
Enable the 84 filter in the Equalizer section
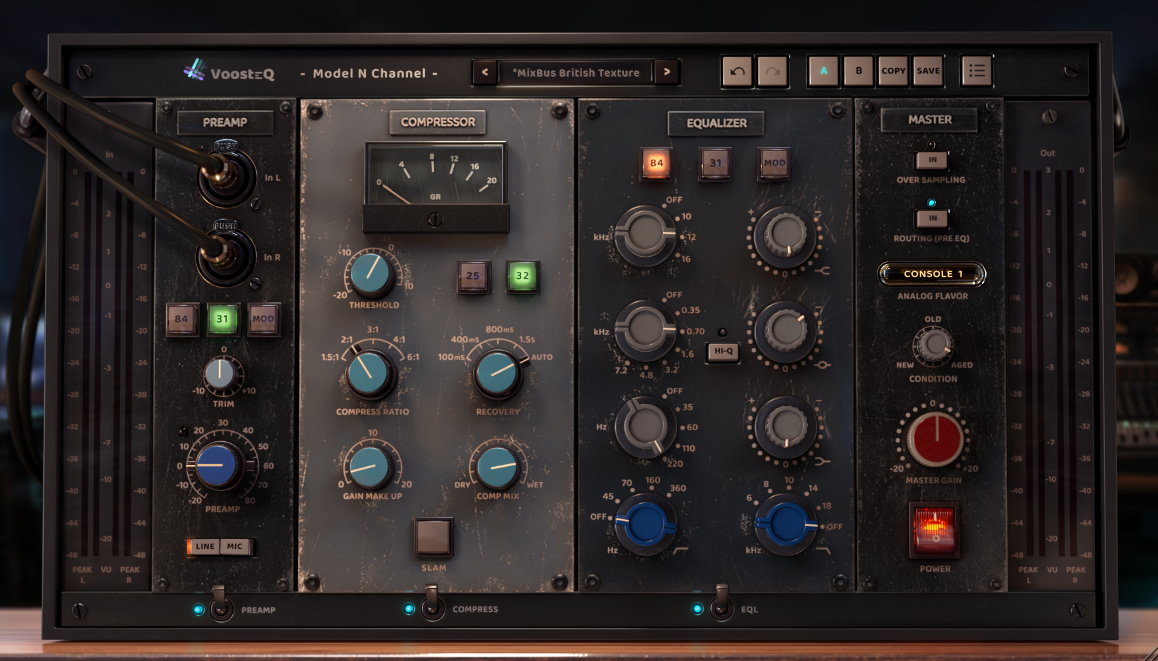pos(655,161)
